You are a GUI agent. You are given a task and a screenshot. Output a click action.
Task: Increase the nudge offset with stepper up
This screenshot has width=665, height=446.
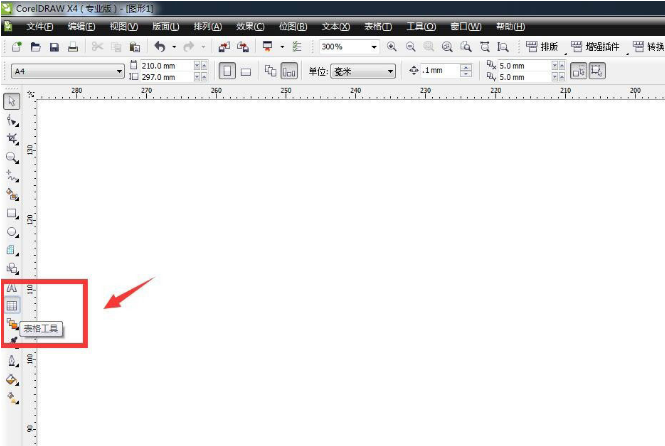click(x=466, y=67)
